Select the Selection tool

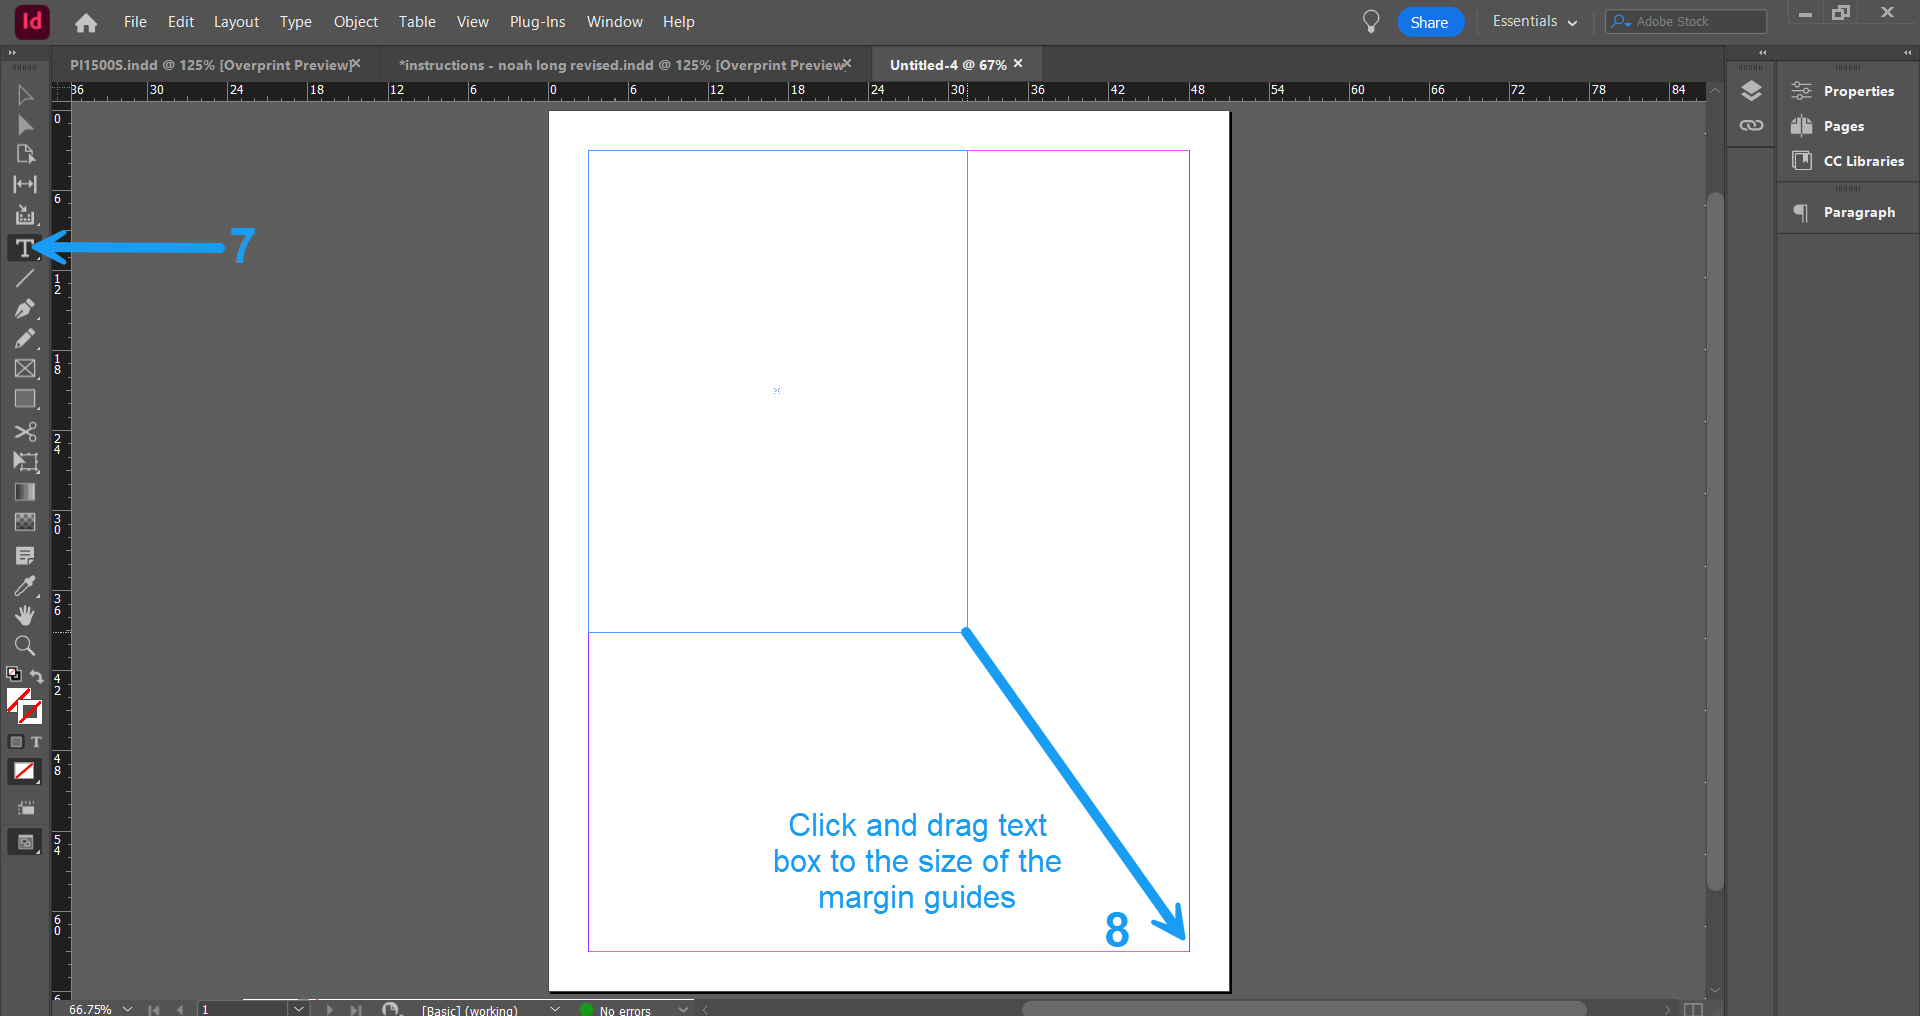point(24,94)
